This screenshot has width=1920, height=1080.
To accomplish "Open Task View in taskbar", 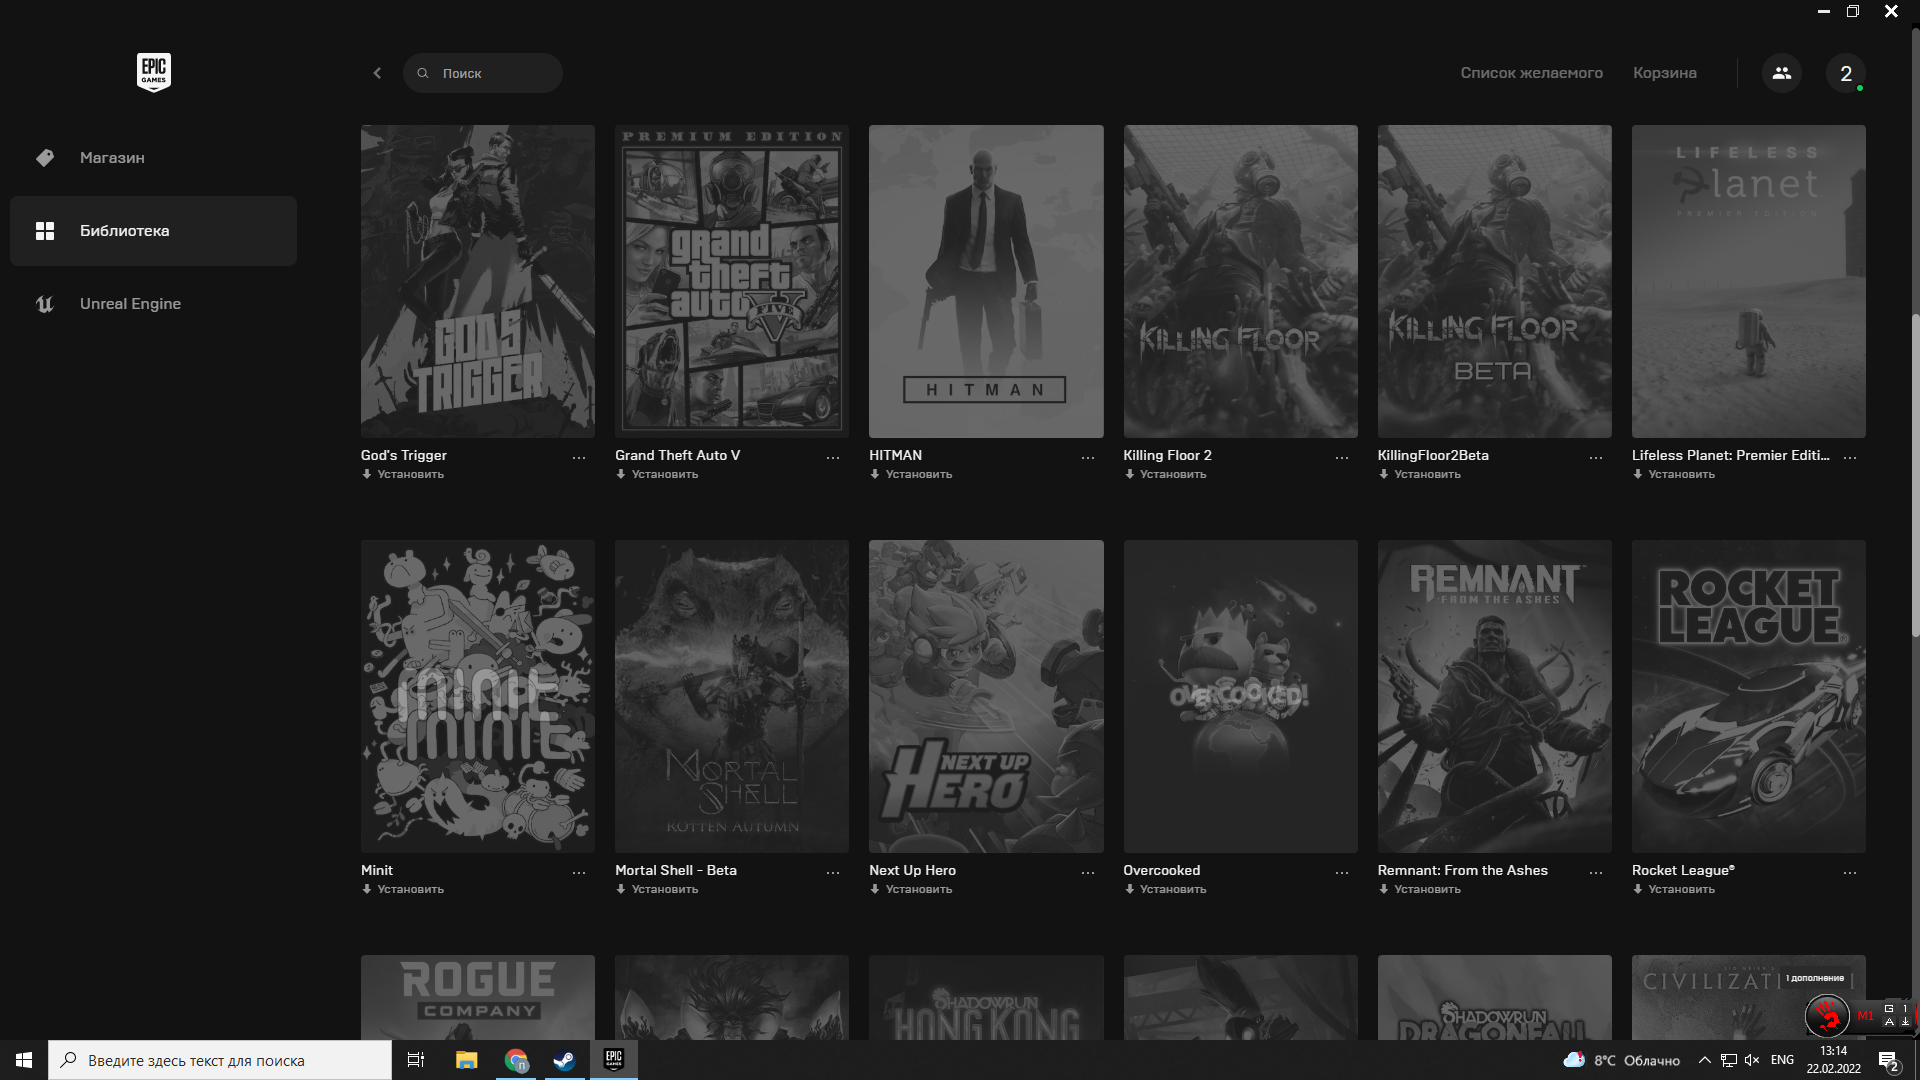I will click(416, 1060).
